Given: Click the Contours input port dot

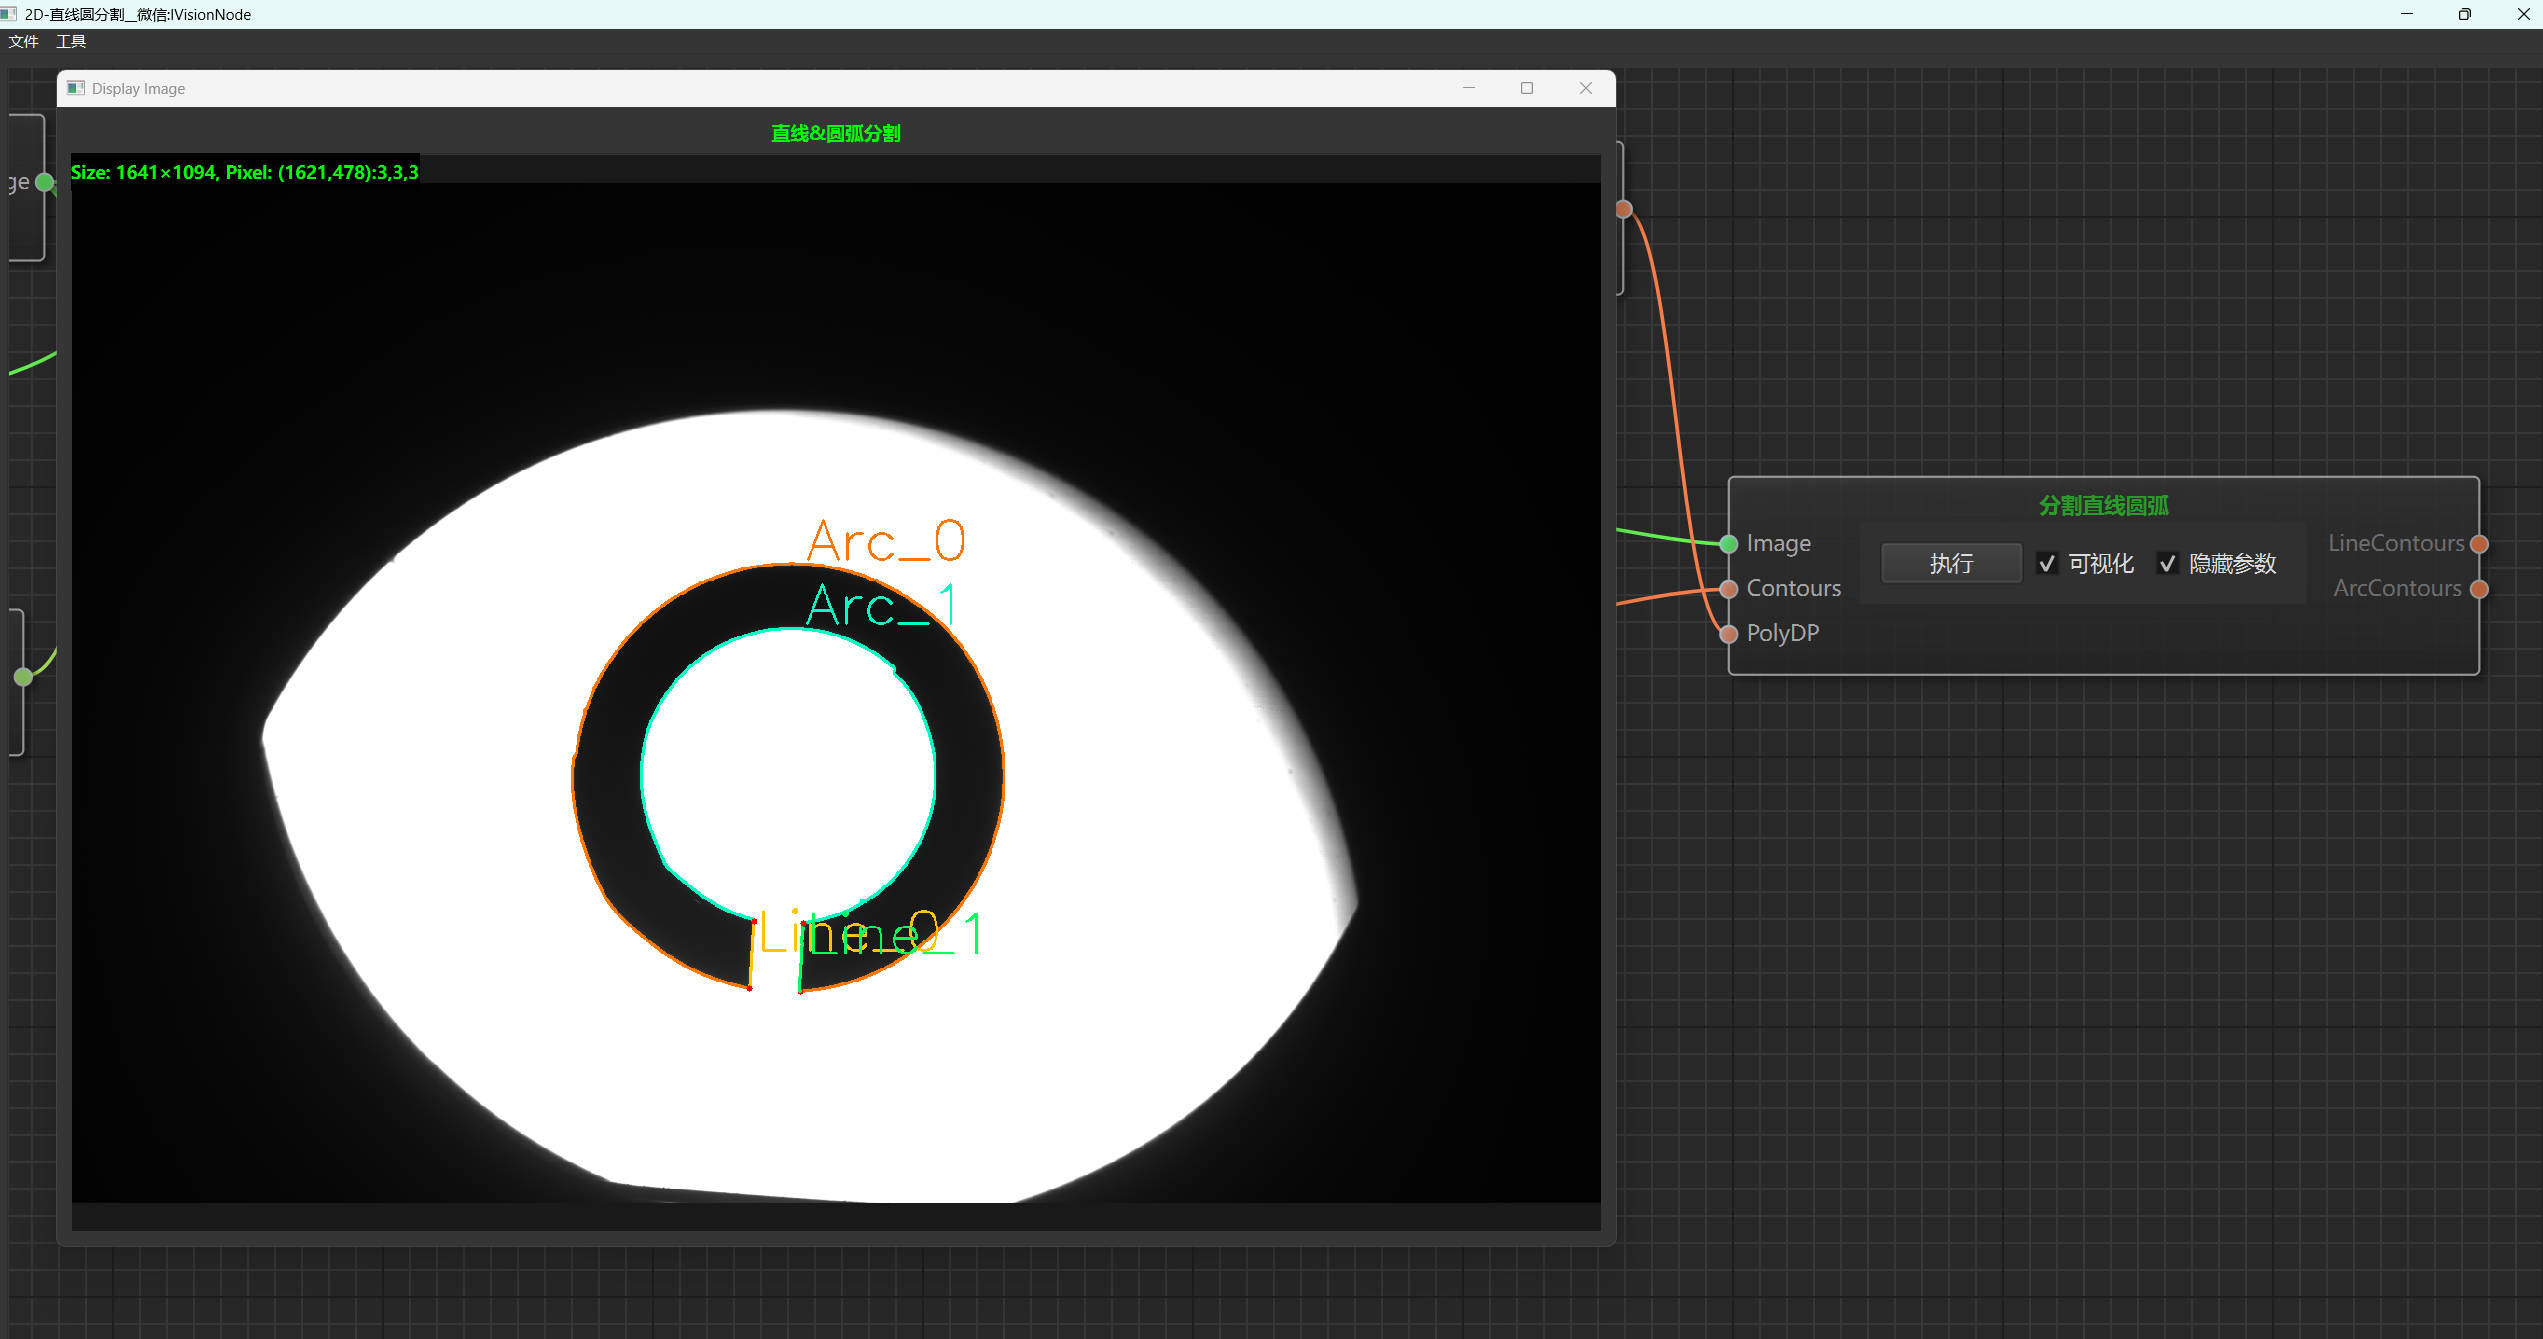Looking at the screenshot, I should [1728, 589].
